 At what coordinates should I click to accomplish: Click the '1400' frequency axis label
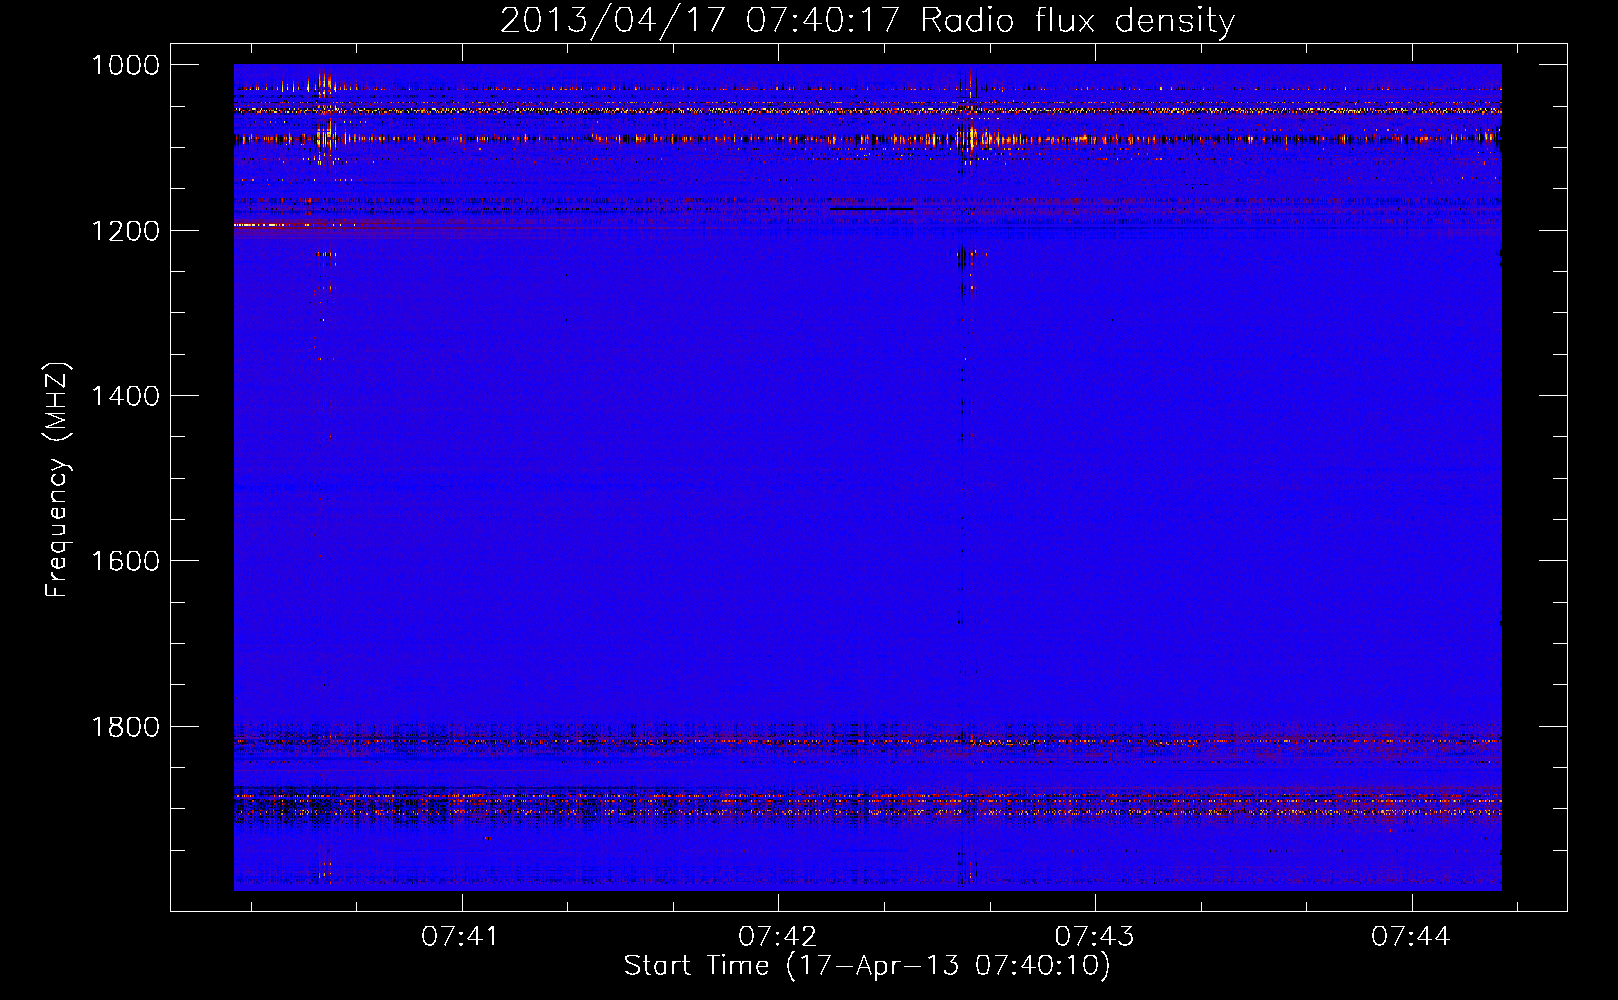pyautogui.click(x=125, y=396)
